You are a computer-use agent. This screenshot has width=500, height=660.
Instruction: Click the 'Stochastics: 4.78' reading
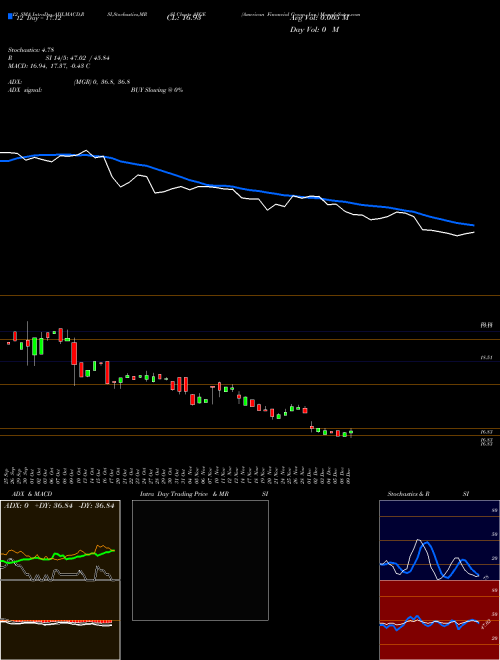31,50
